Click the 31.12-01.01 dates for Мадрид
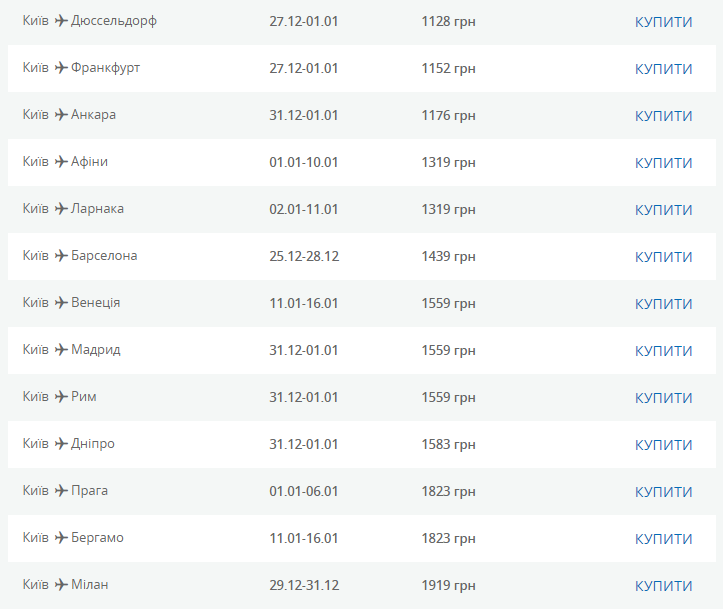Image resolution: width=723 pixels, height=609 pixels. point(304,350)
